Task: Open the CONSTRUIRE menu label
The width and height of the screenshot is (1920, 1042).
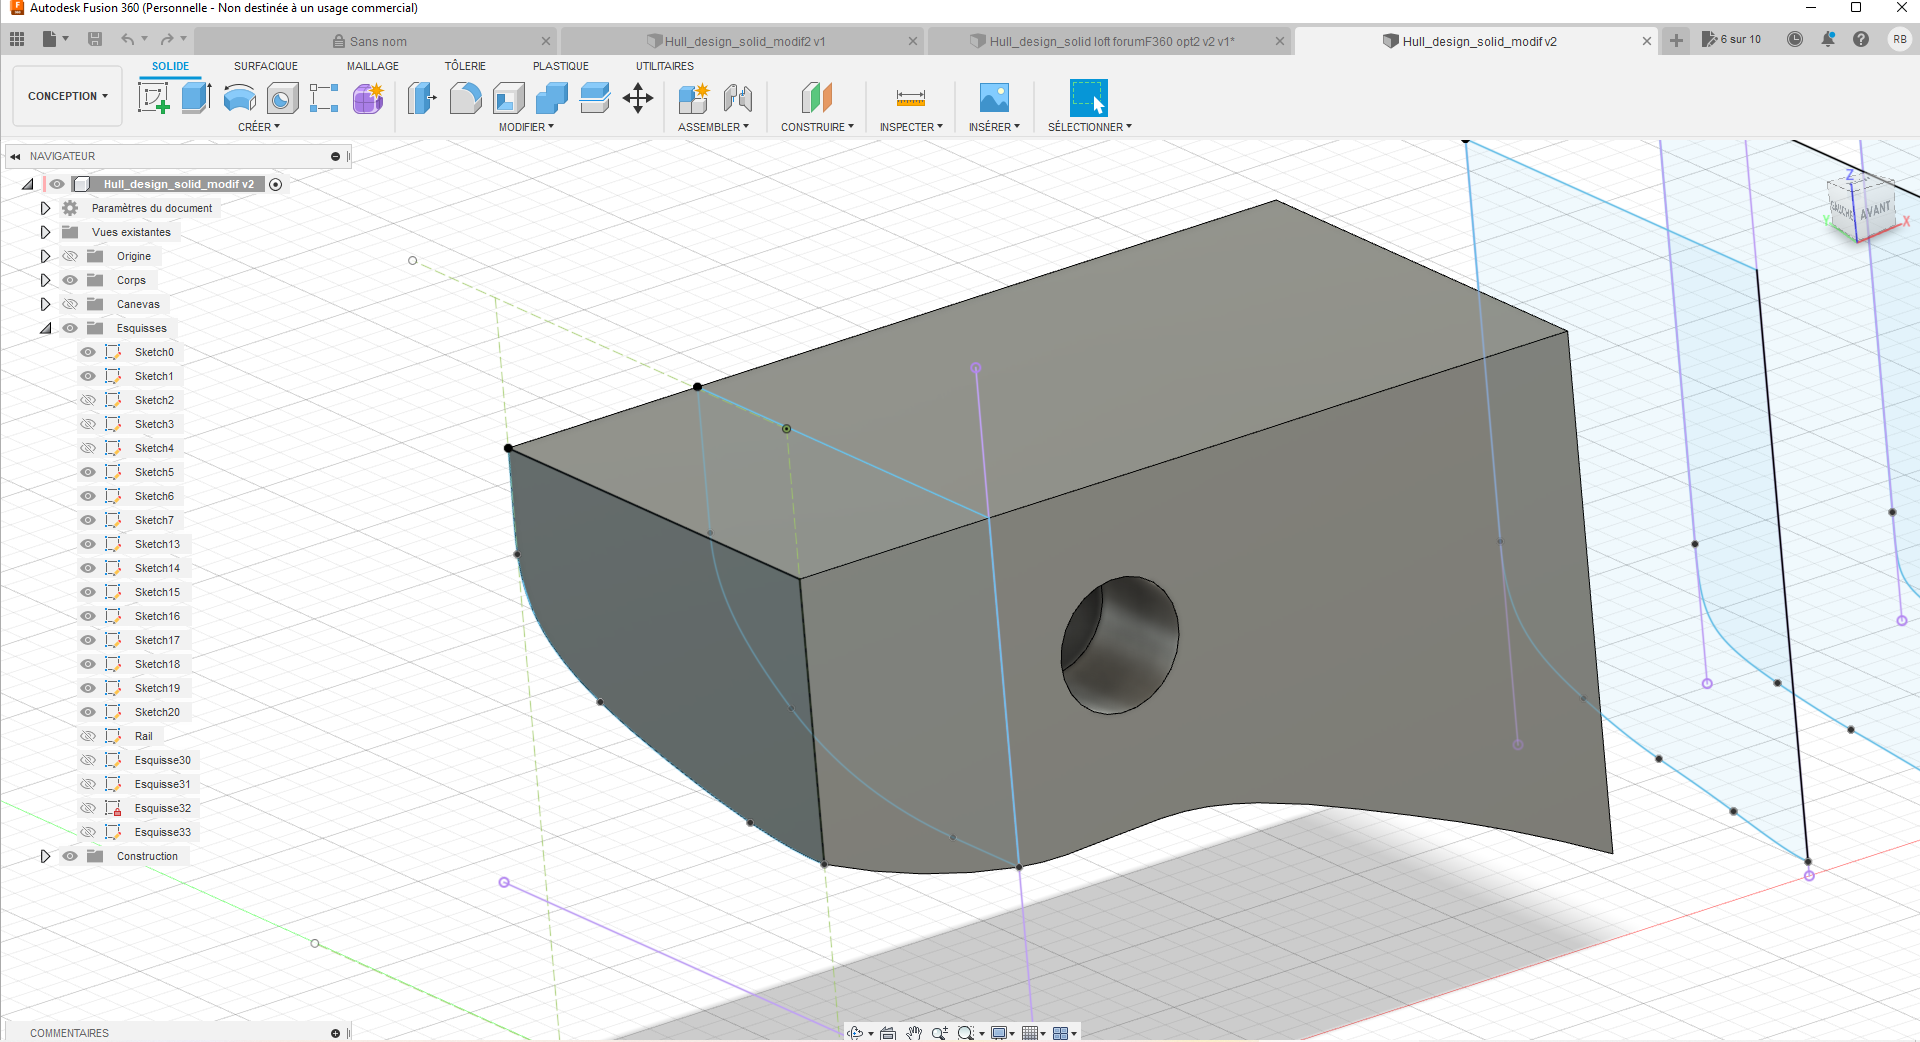Action: 816,127
